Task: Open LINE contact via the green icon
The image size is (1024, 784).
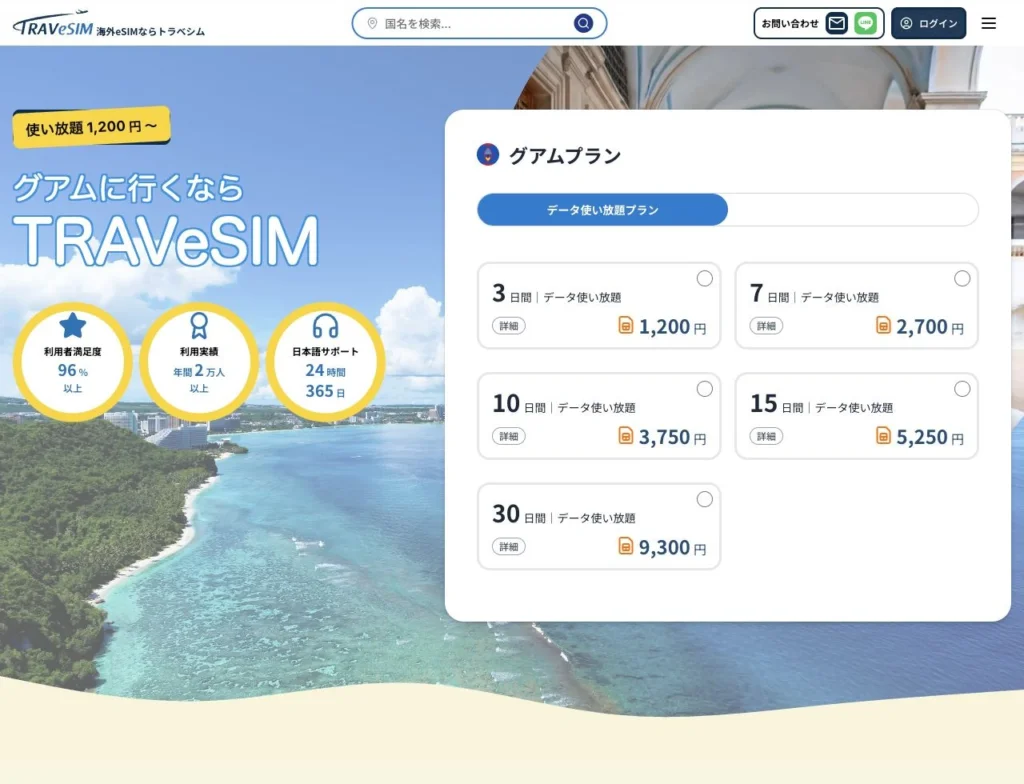Action: point(865,24)
